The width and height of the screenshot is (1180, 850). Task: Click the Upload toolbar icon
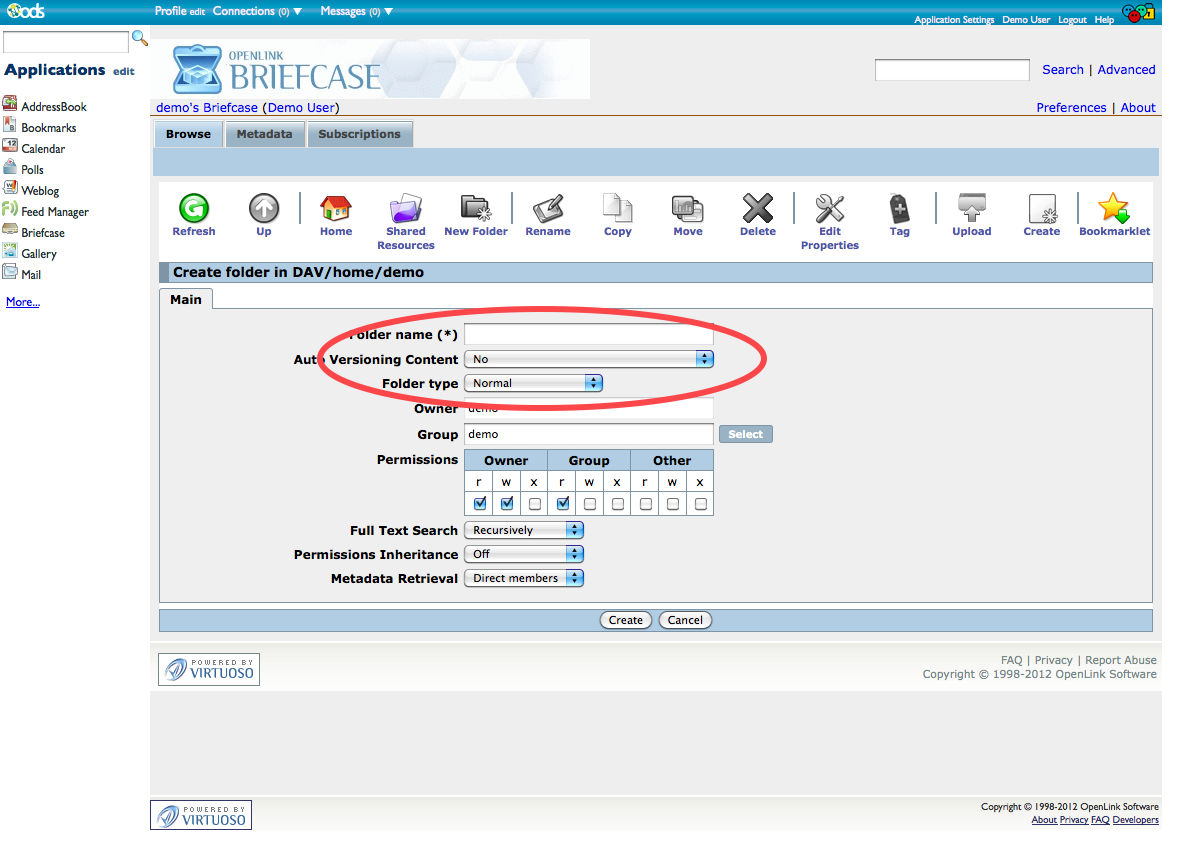[971, 209]
